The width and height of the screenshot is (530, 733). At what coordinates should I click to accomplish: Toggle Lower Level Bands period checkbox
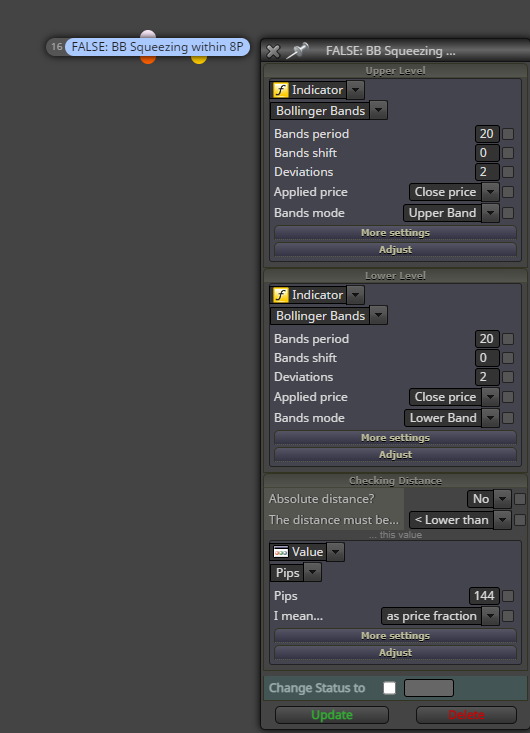point(508,339)
